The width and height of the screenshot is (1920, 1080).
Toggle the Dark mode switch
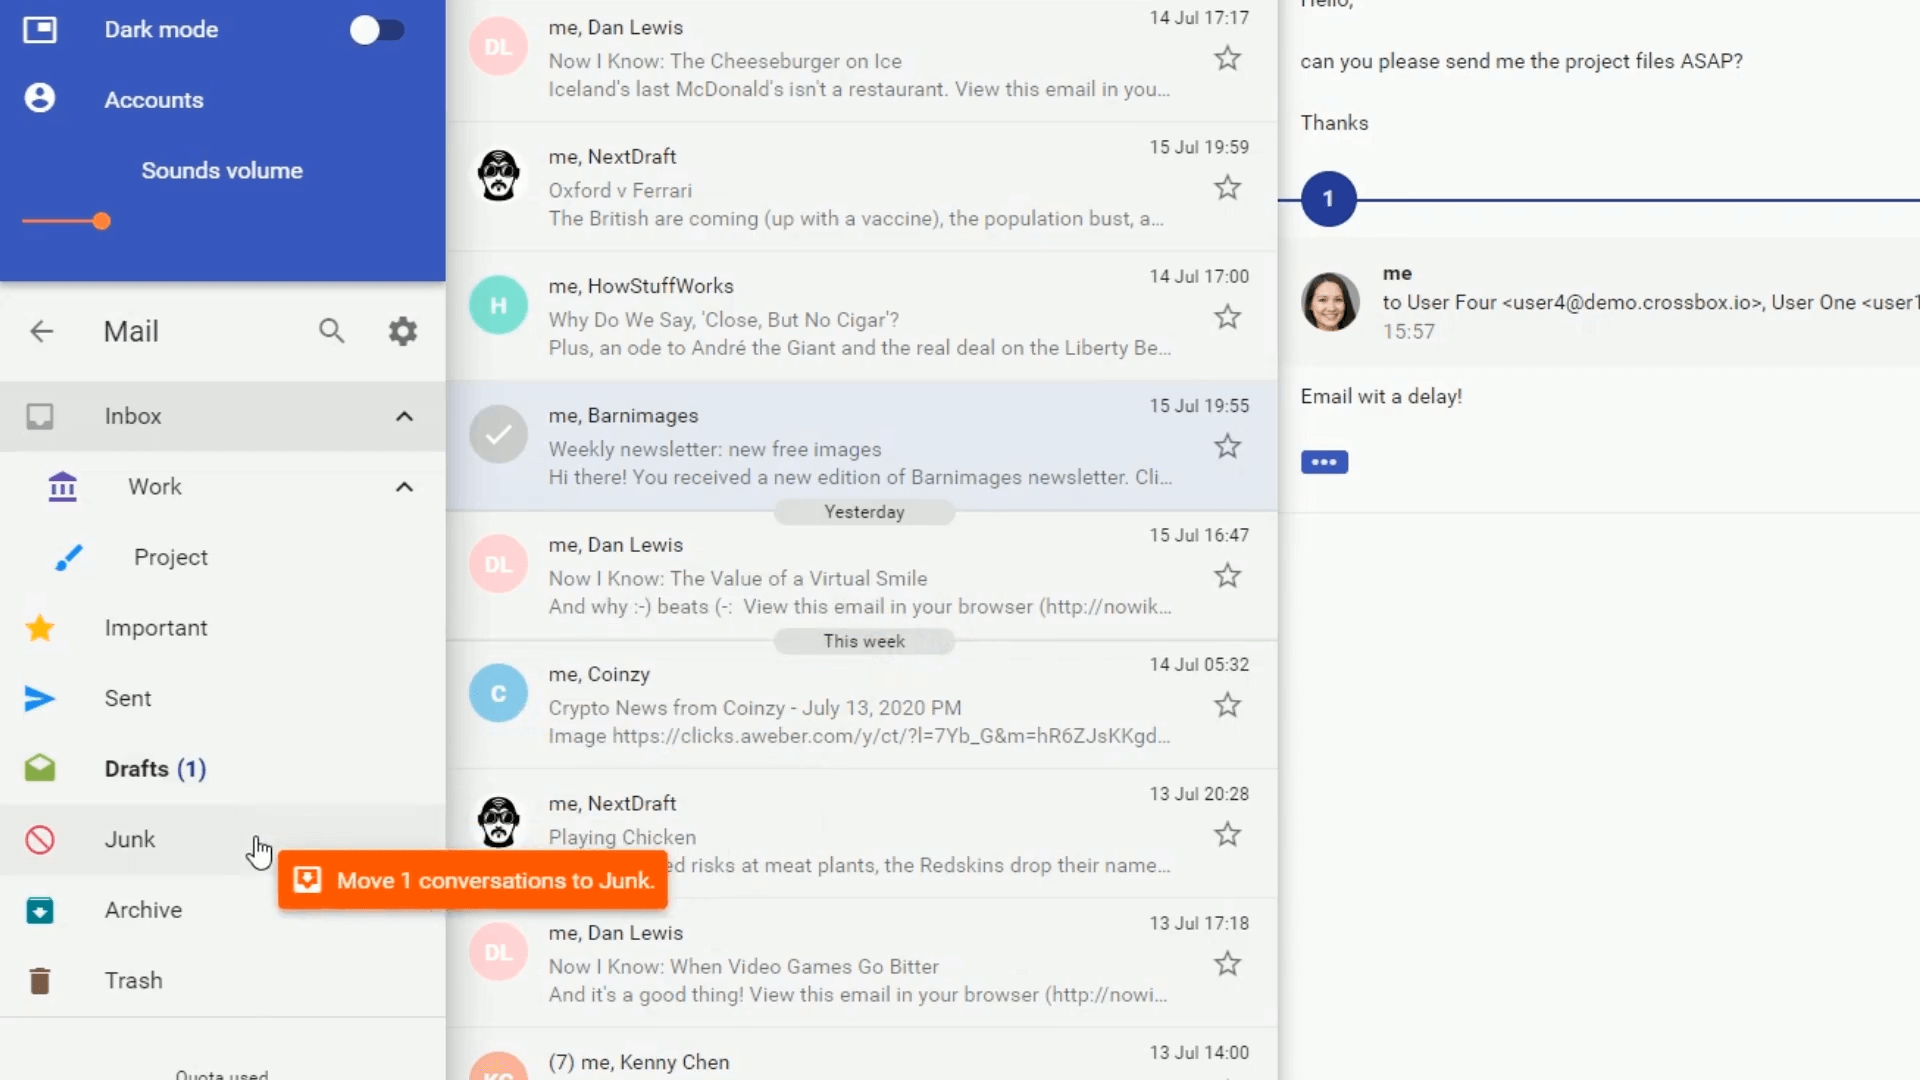tap(377, 30)
